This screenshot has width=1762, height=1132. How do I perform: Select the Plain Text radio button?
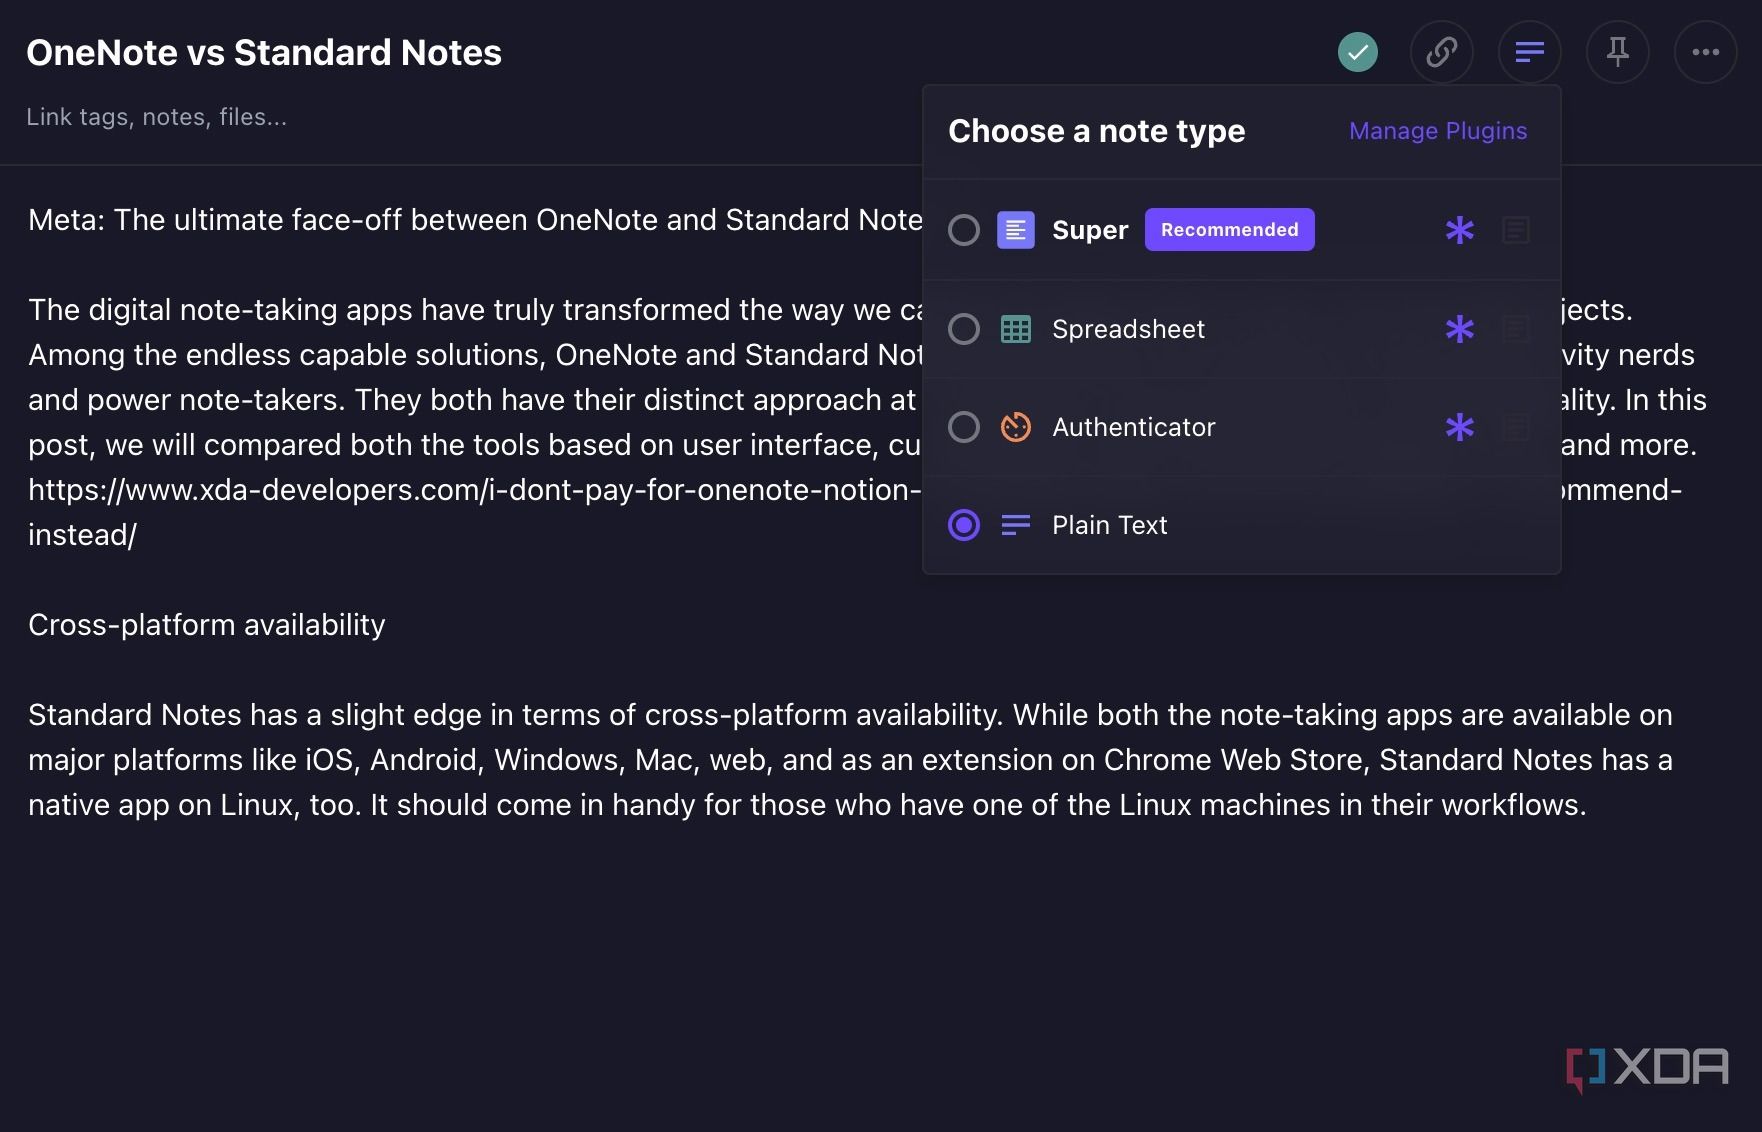click(964, 525)
